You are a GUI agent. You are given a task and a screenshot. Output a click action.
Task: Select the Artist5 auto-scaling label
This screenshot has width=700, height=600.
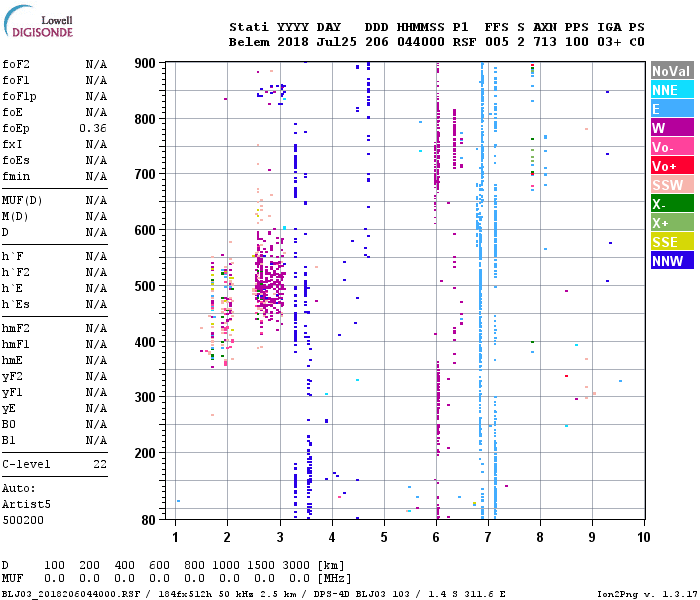tap(26, 505)
